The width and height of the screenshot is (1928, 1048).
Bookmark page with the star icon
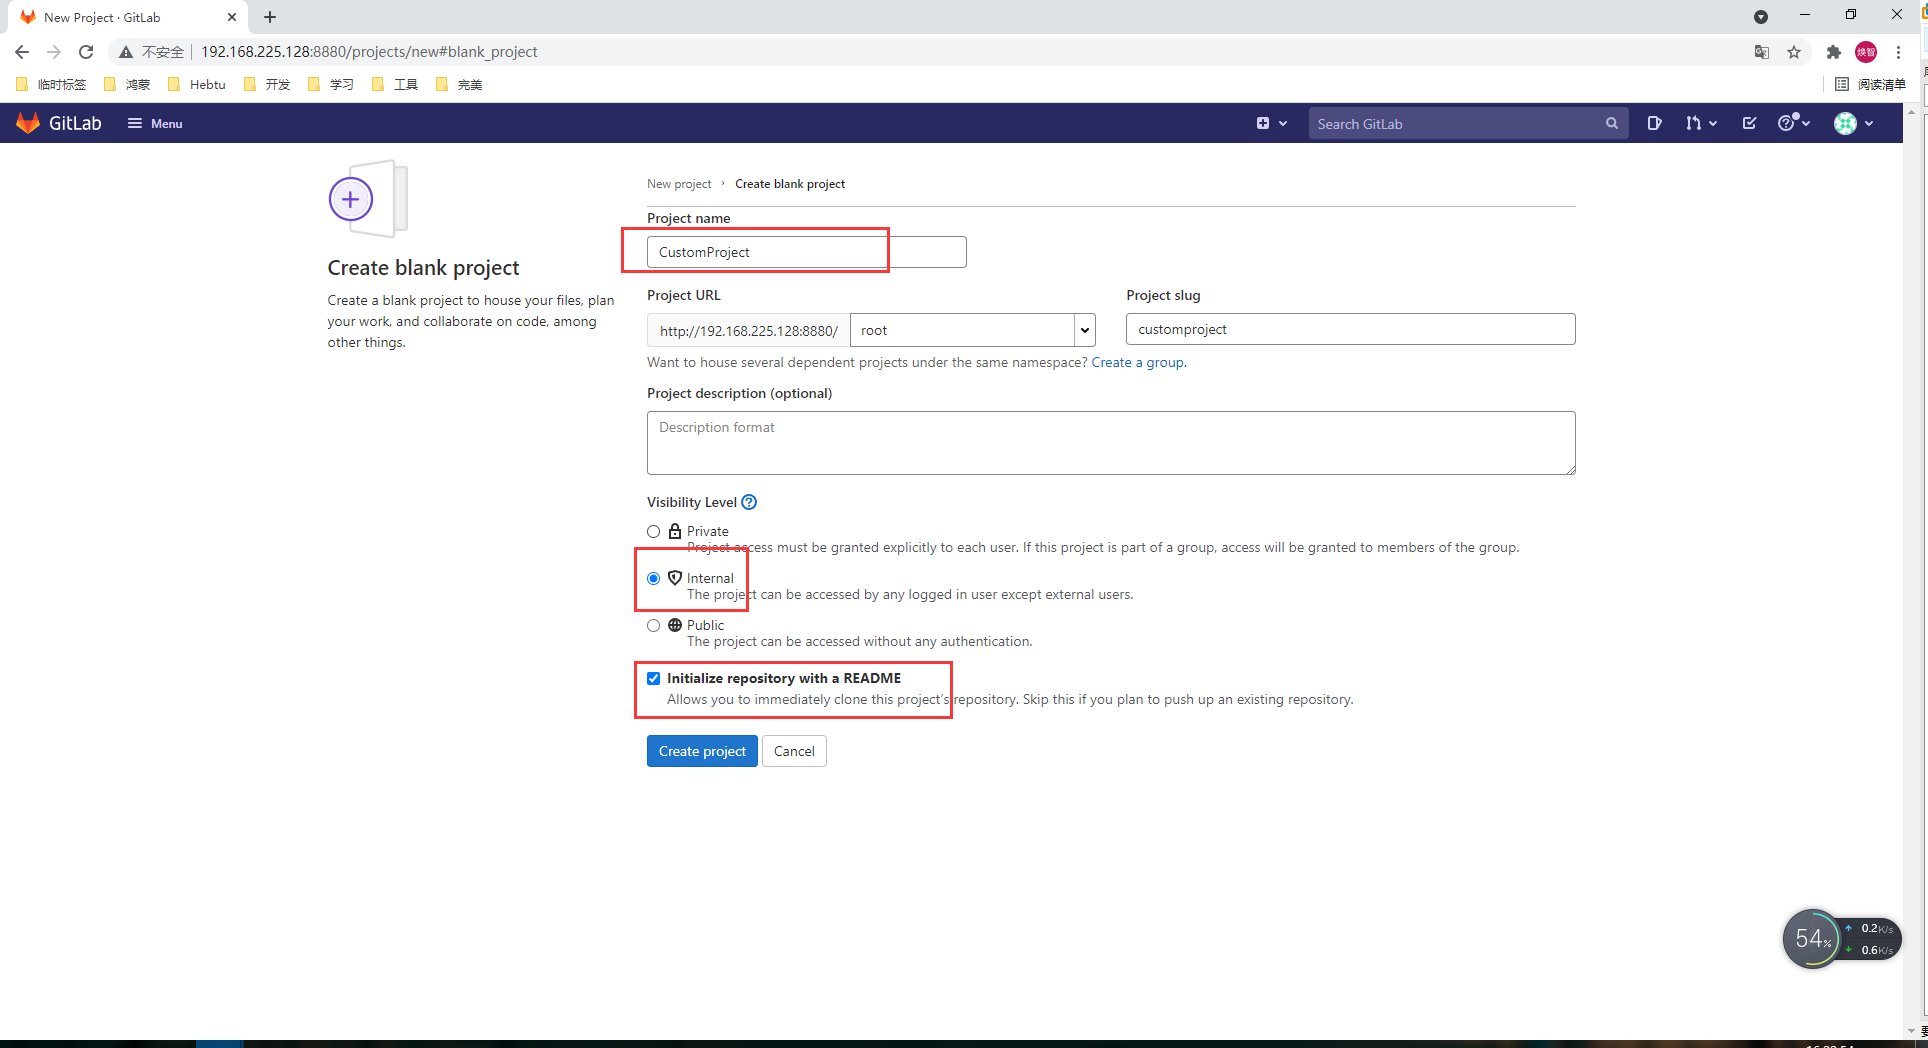1794,52
